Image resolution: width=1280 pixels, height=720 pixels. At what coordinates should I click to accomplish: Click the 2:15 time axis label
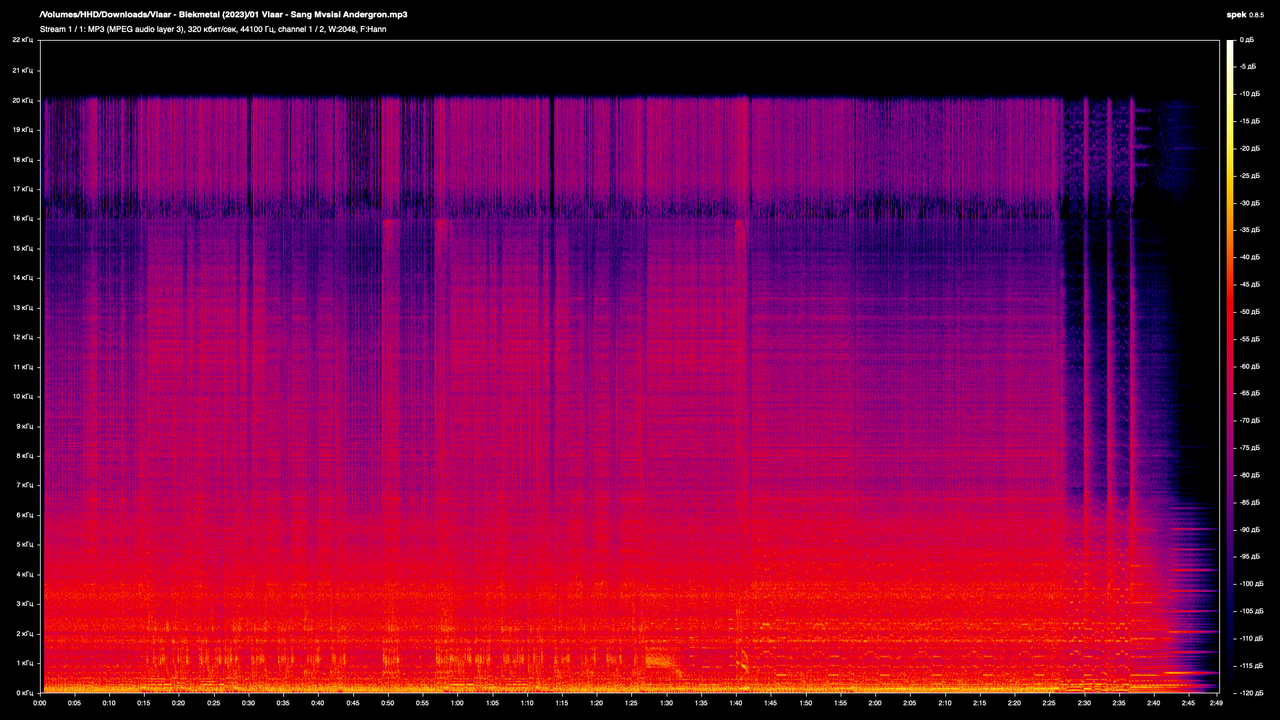tap(980, 703)
